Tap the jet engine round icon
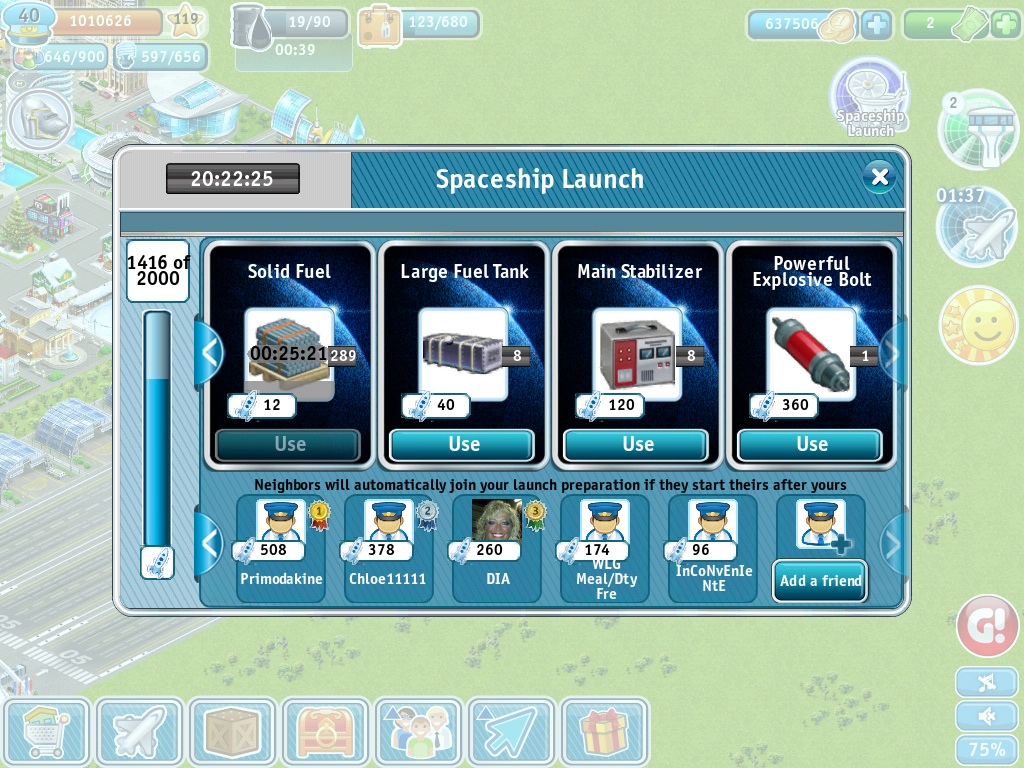This screenshot has height=768, width=1024. (40, 121)
